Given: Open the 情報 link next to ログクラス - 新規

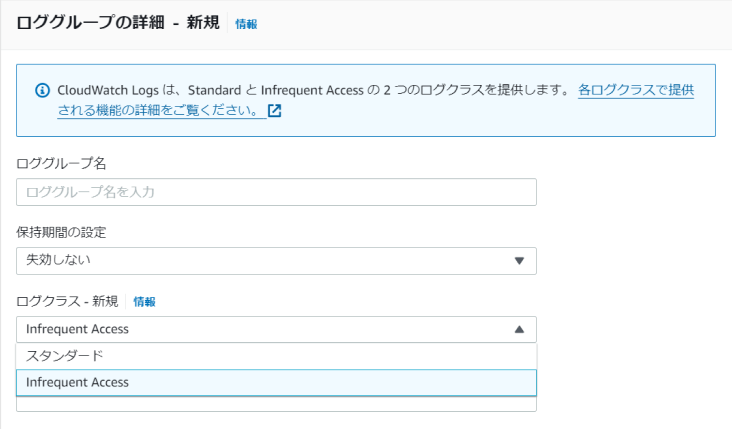Looking at the screenshot, I should point(144,302).
